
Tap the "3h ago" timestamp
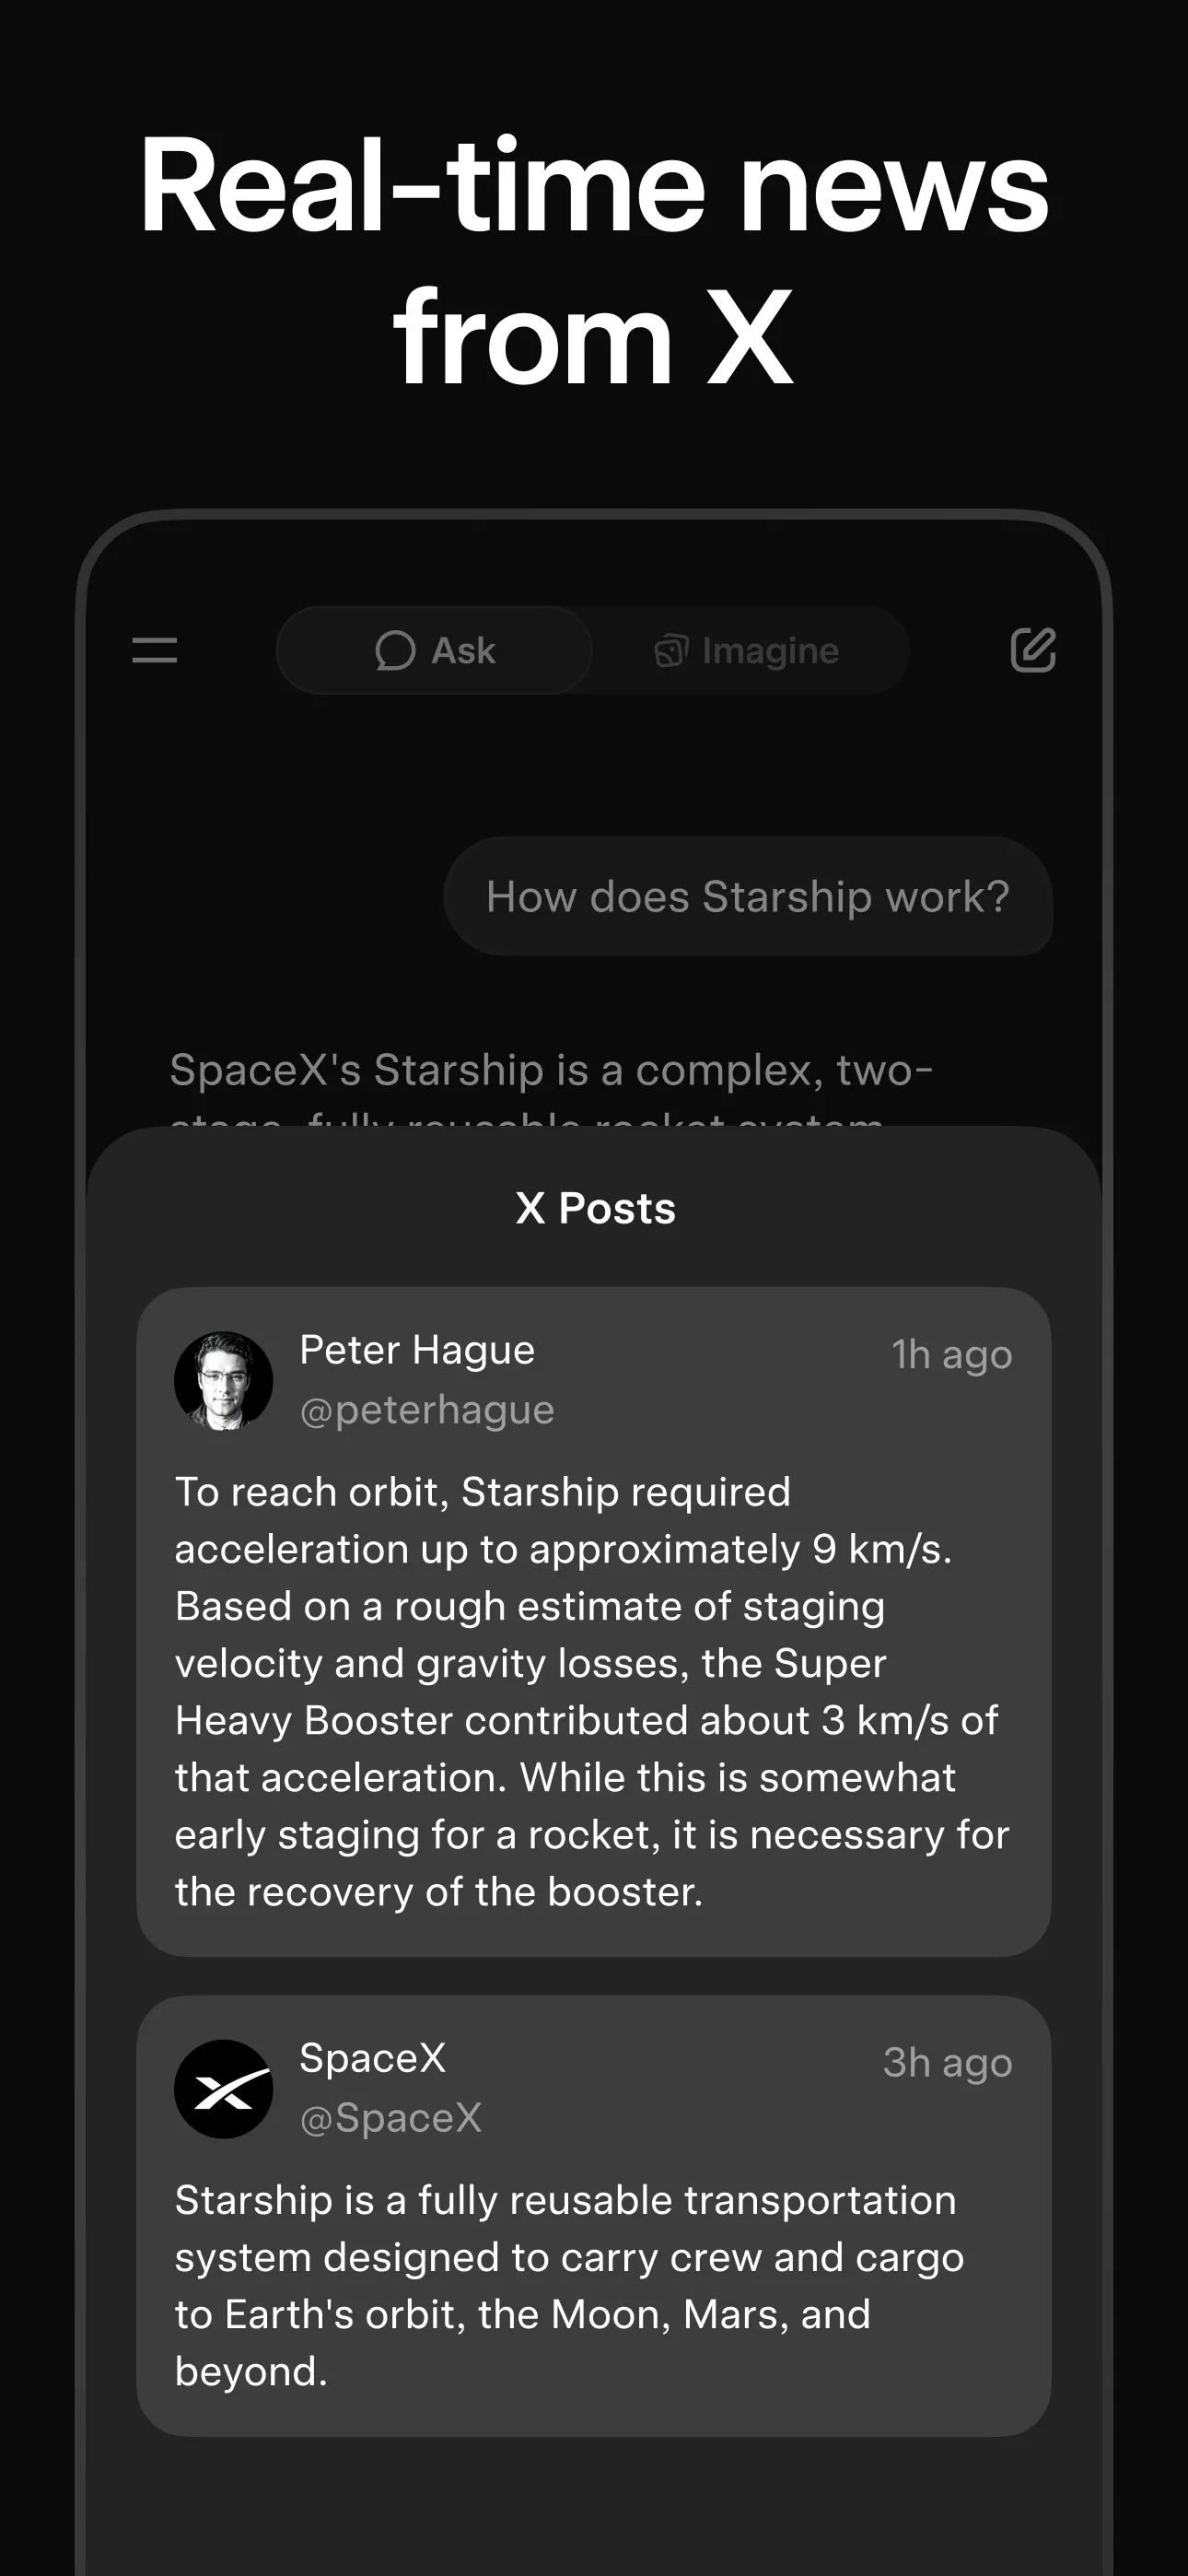[947, 2063]
